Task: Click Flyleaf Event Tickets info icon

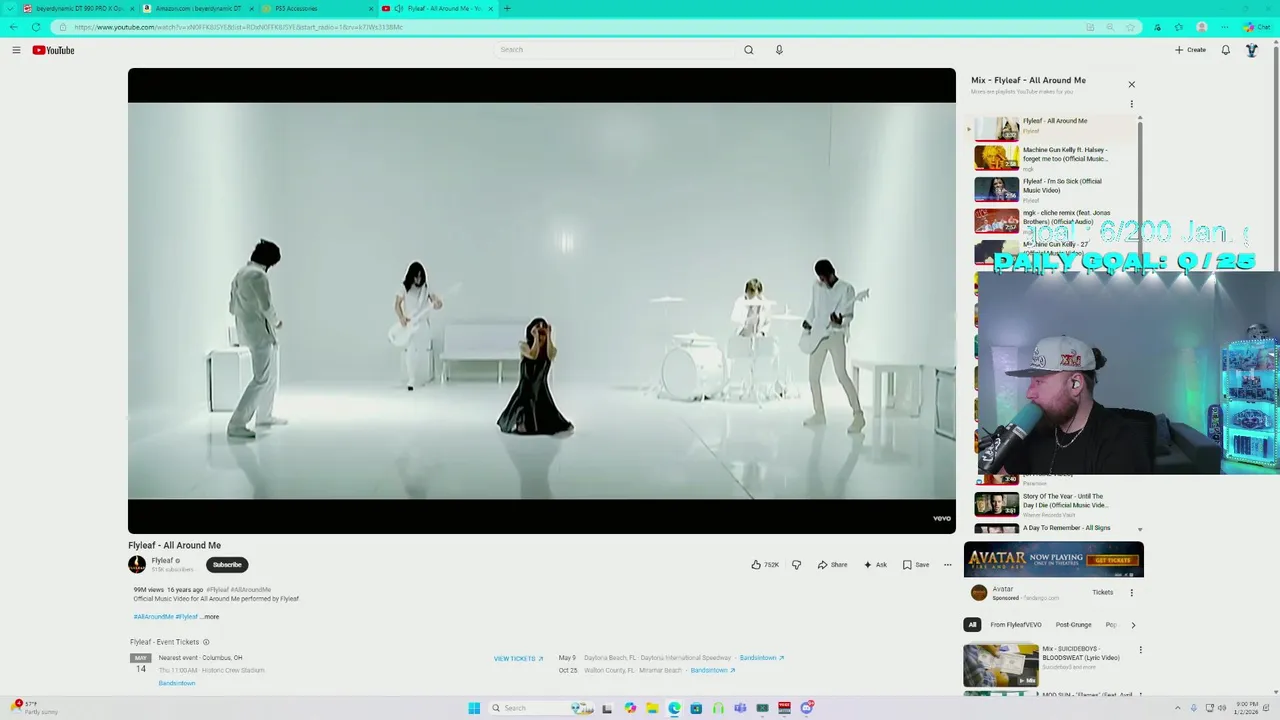Action: pyautogui.click(x=206, y=642)
